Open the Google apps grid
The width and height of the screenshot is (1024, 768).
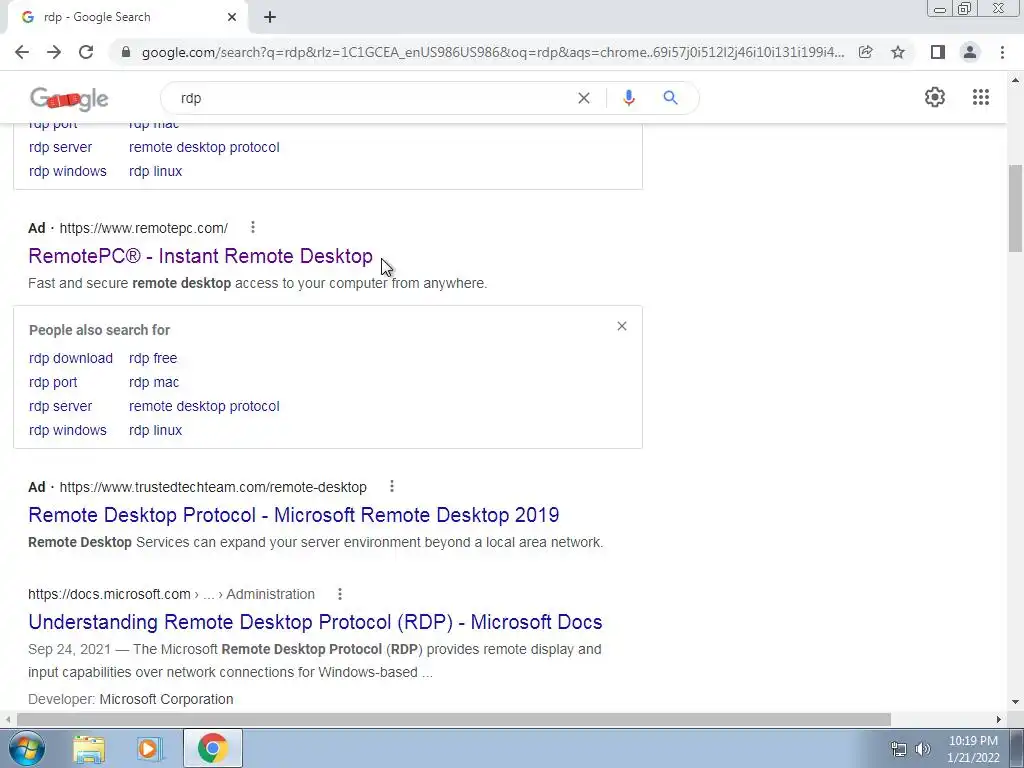click(x=981, y=97)
